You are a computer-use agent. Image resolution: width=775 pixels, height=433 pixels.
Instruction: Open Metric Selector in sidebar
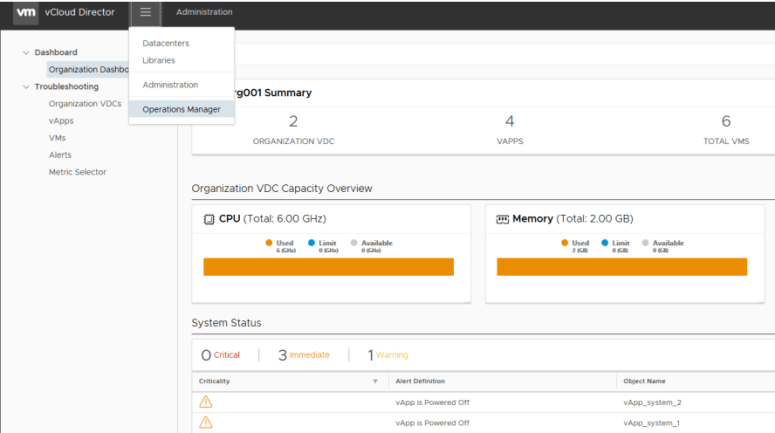77,172
